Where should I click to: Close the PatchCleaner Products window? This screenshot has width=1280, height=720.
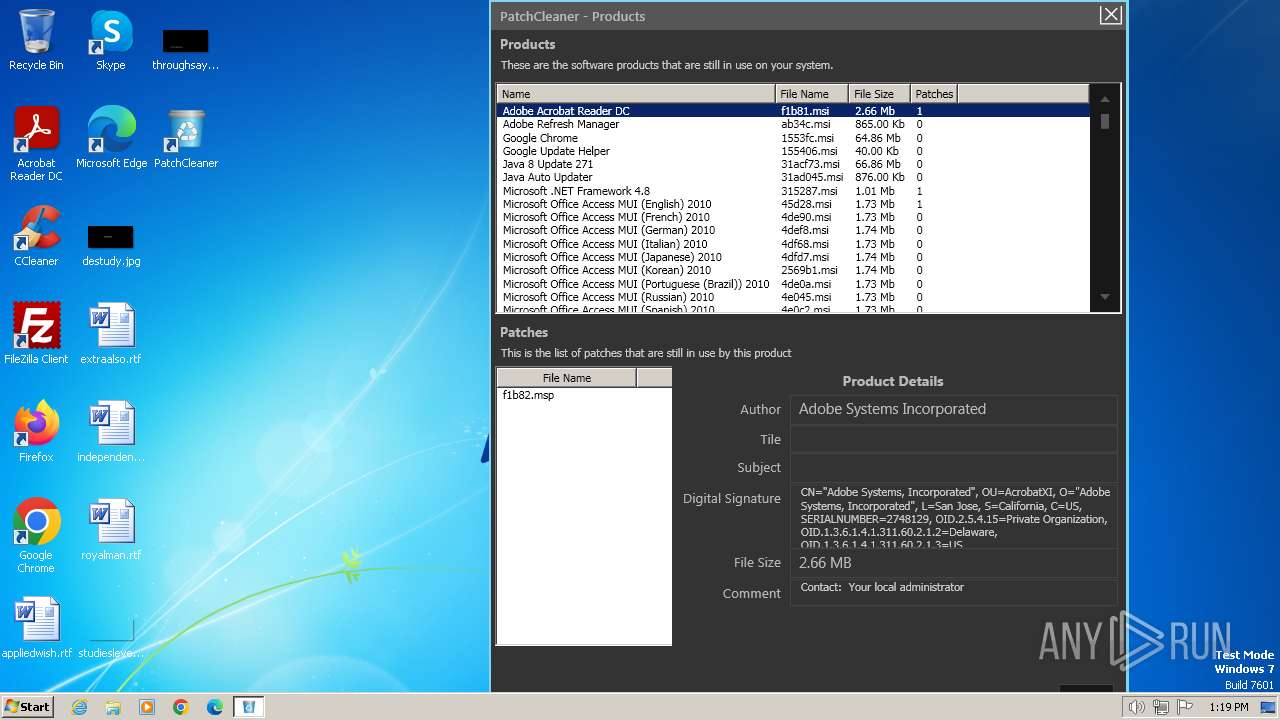pos(1110,15)
